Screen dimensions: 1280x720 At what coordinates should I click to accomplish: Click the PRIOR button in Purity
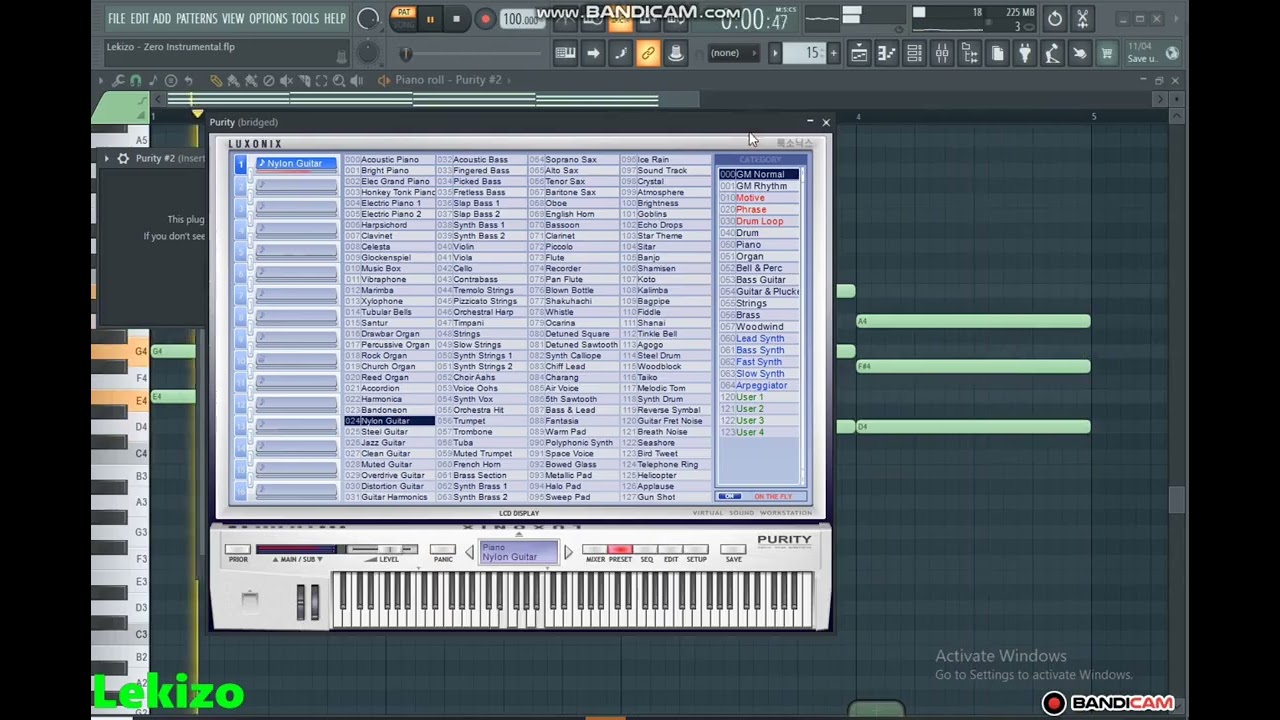tap(238, 549)
